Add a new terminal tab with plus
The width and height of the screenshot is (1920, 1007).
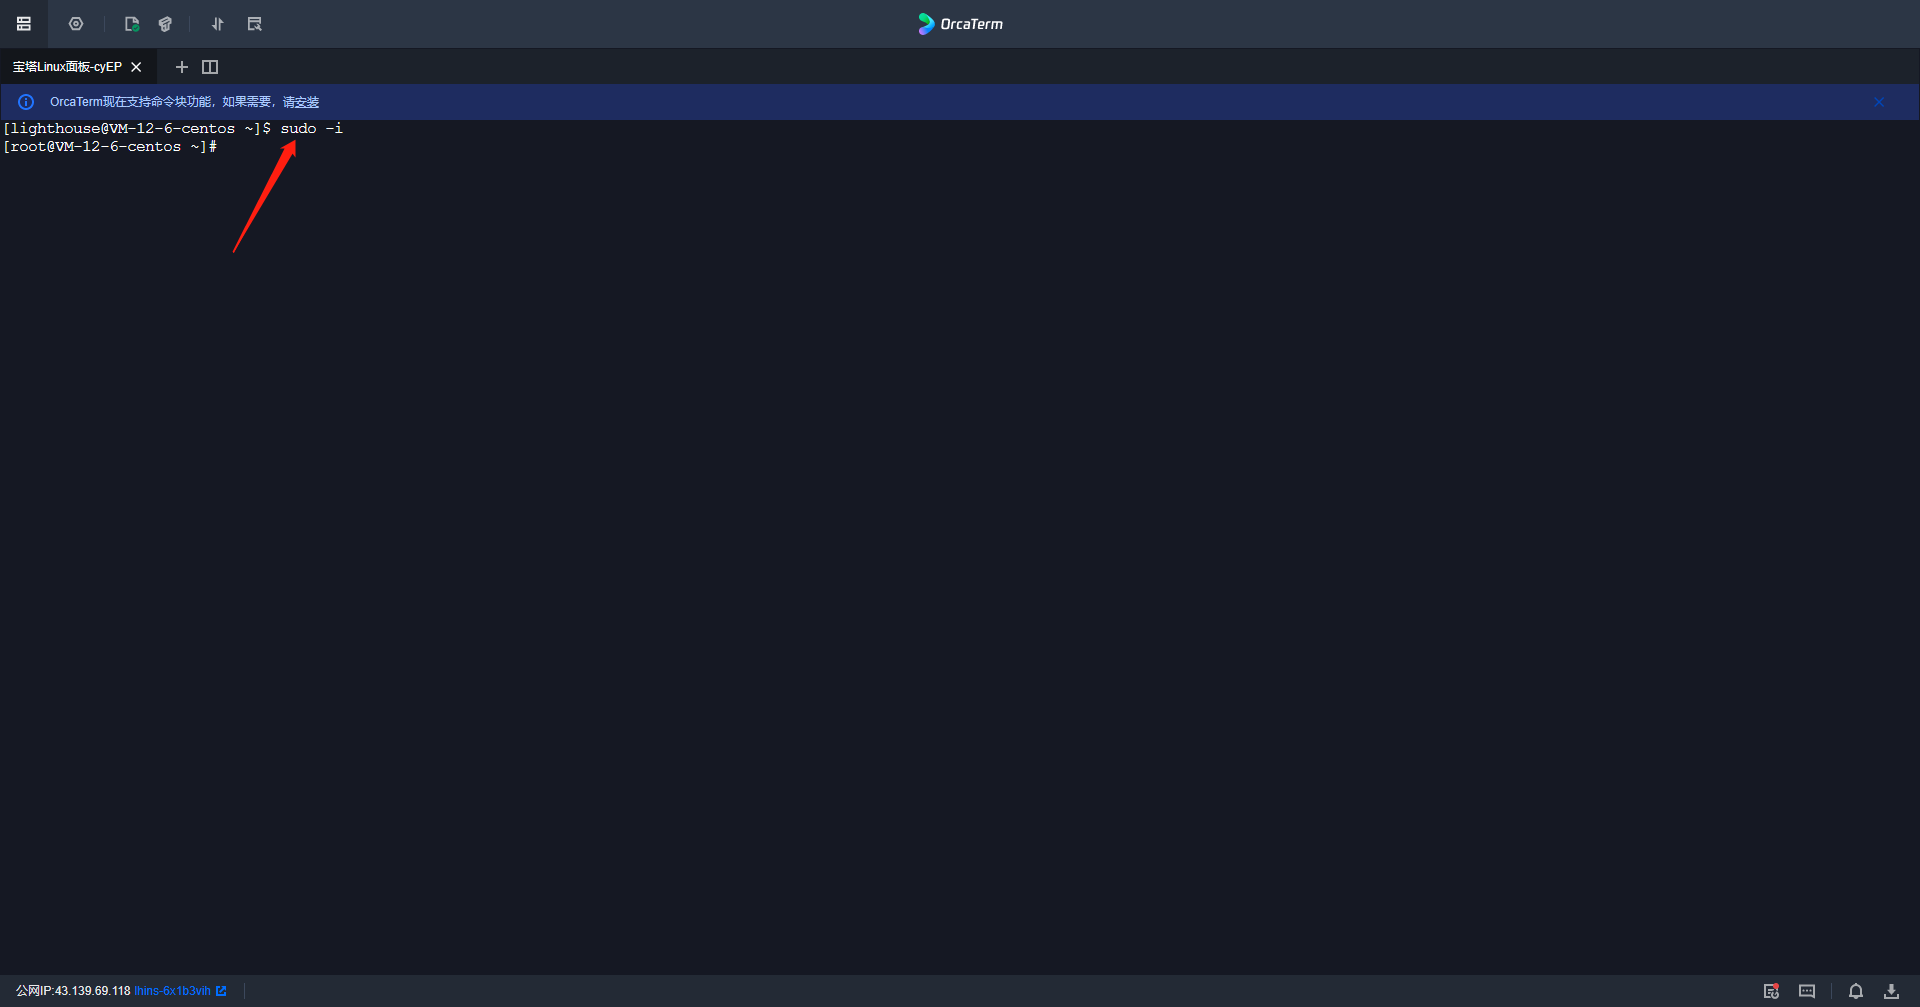(x=181, y=67)
